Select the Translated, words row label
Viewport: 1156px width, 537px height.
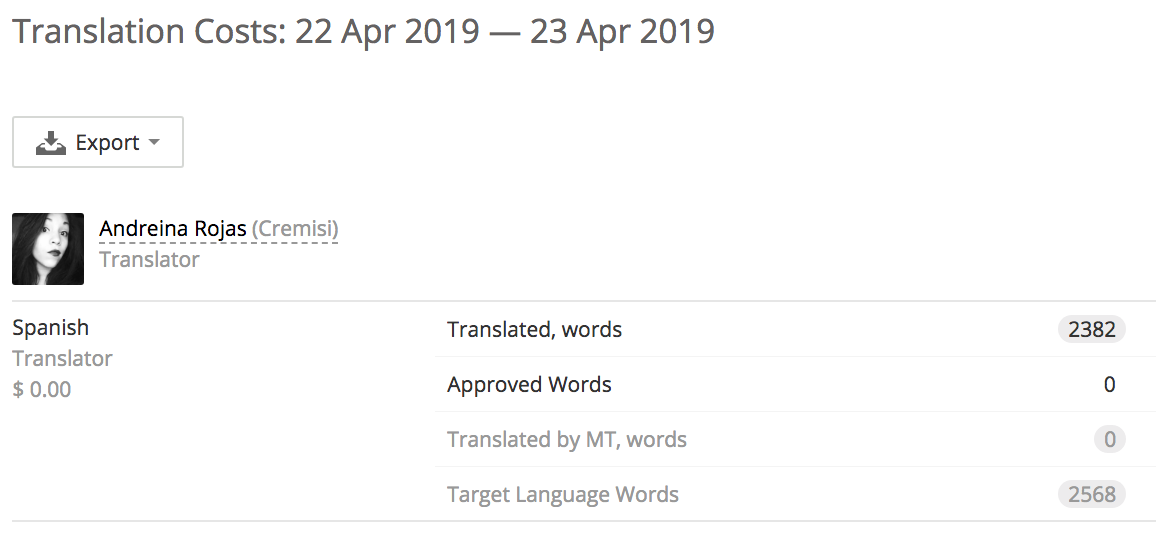pyautogui.click(x=534, y=330)
